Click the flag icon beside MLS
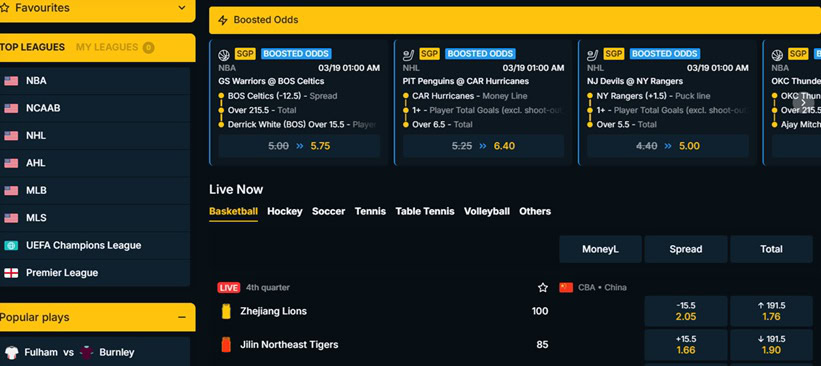Screen dimensions: 821x366 [11, 218]
